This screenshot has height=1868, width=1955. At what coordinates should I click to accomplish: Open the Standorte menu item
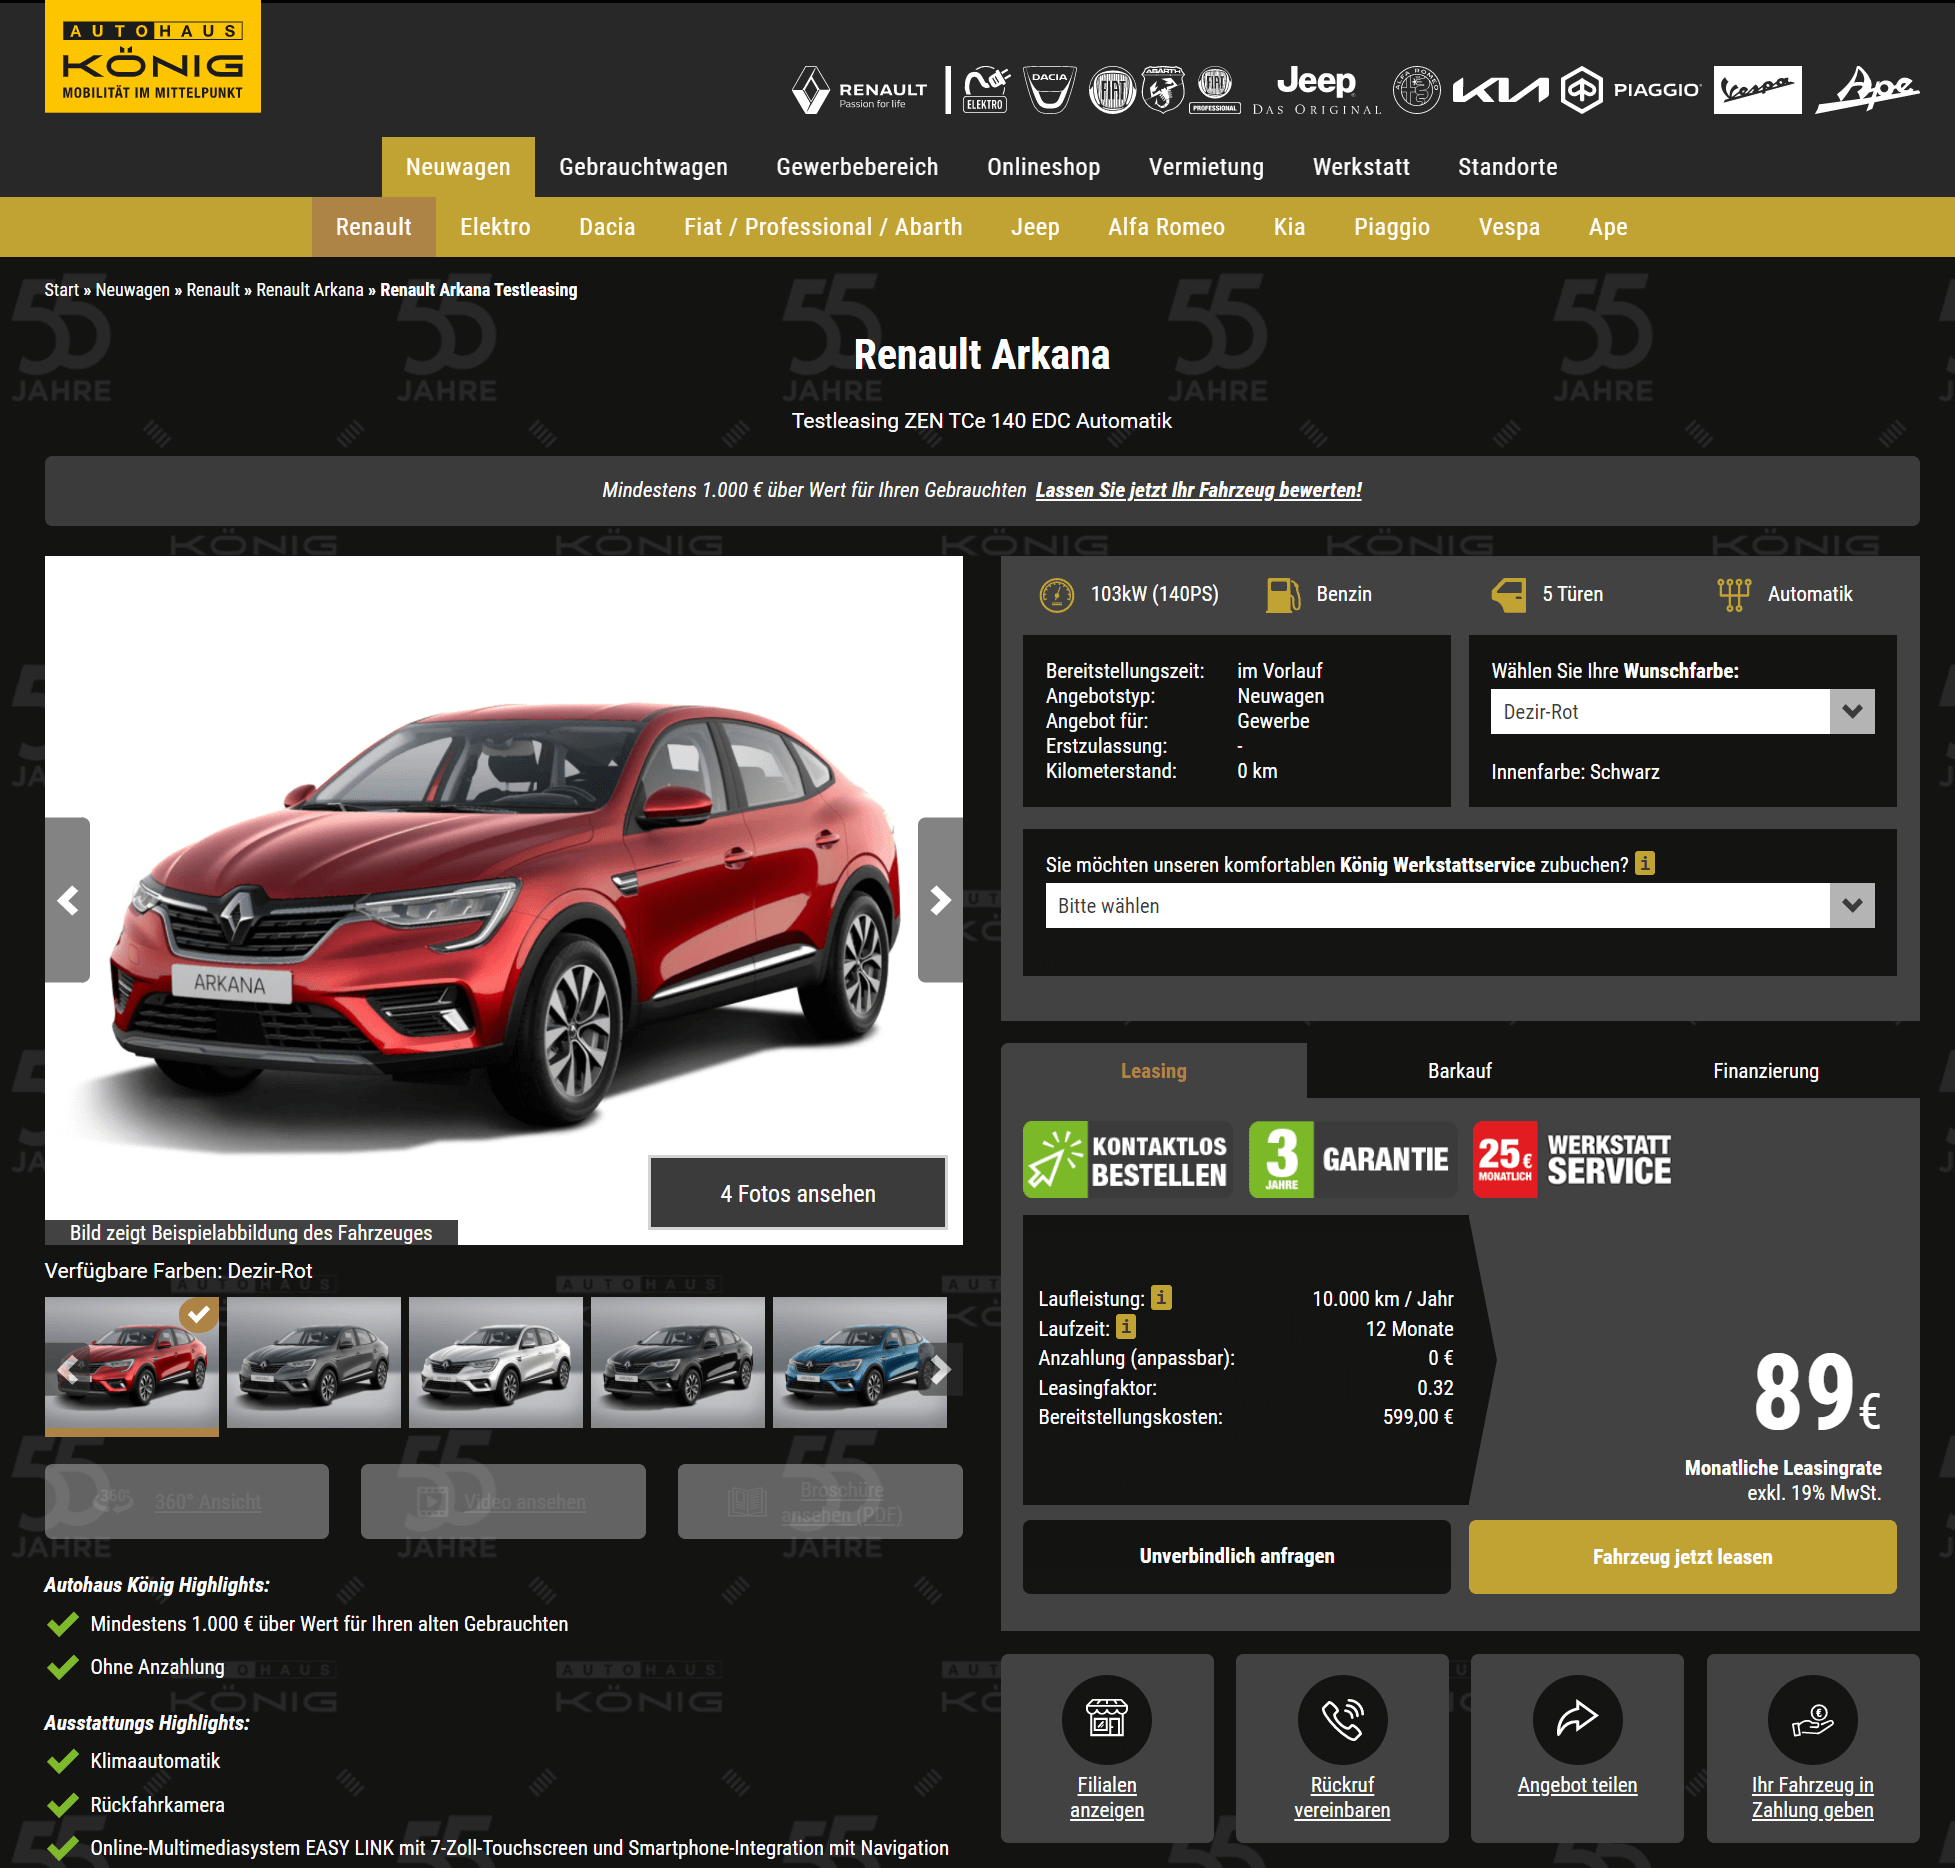1507,167
